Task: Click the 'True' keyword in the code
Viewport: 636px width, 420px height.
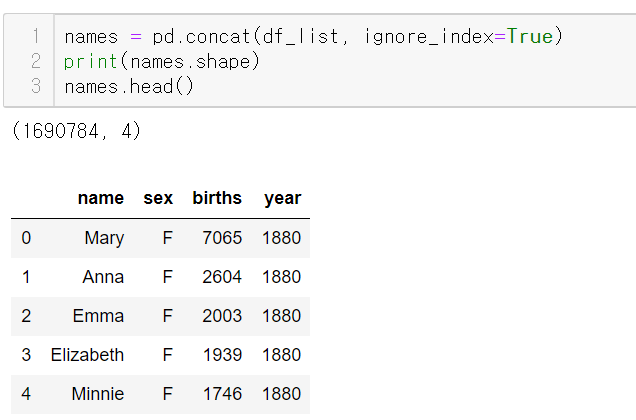Action: click(x=530, y=37)
